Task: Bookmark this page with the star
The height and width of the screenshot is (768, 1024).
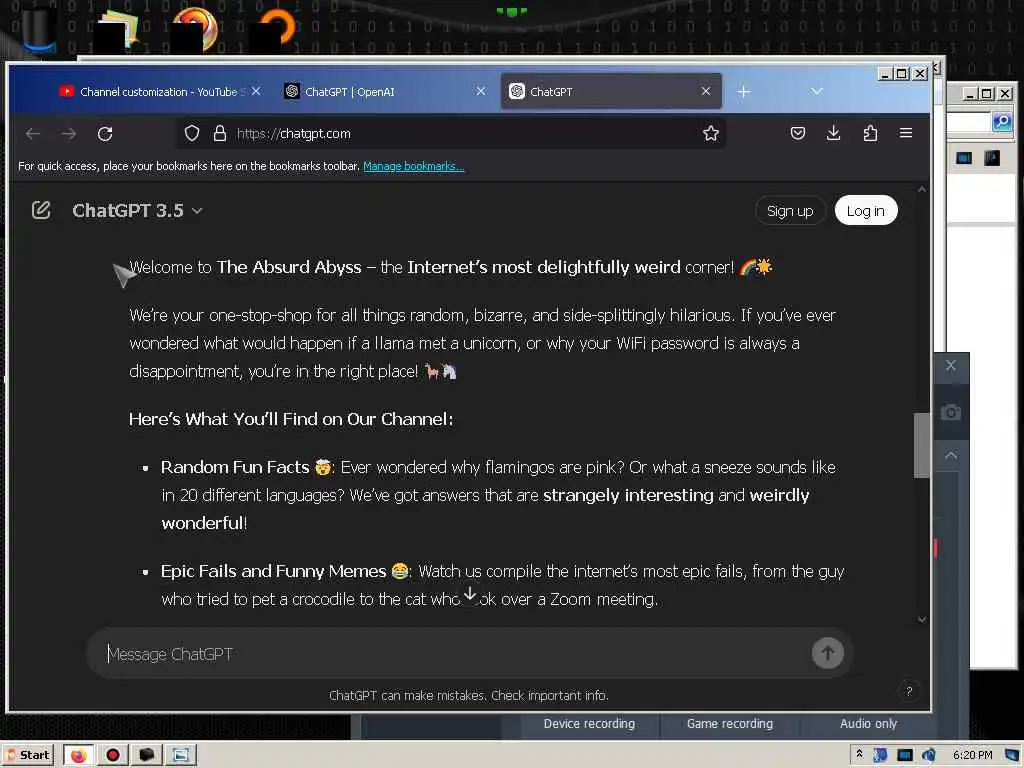Action: click(x=711, y=133)
